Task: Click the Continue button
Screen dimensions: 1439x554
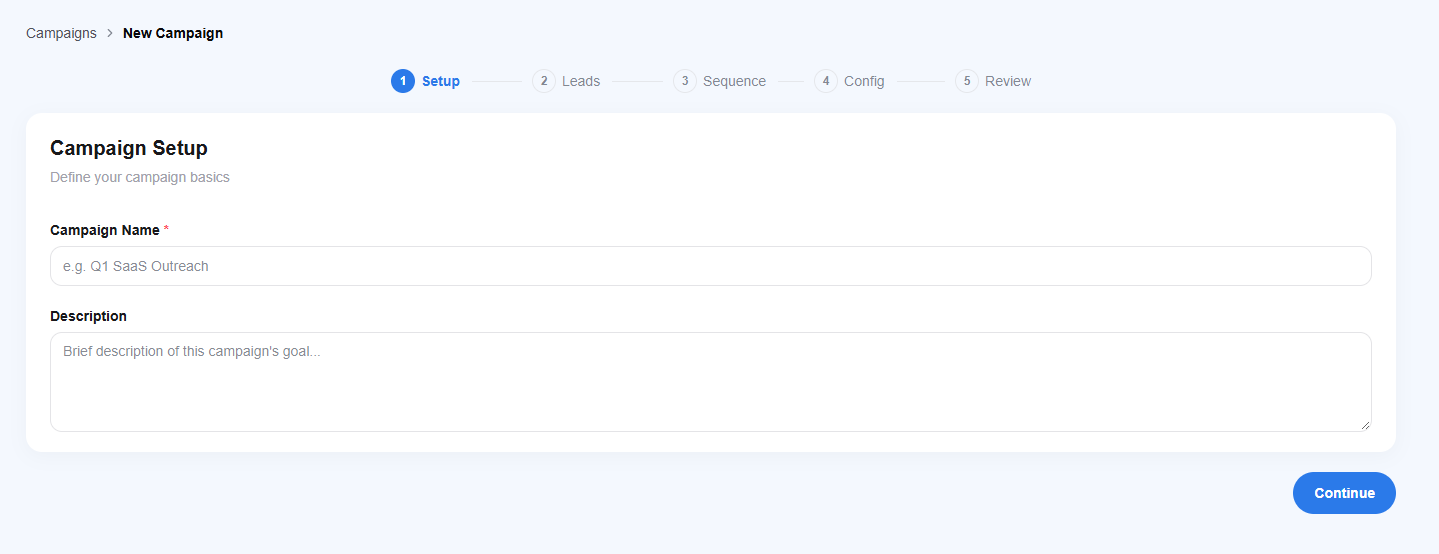Action: 1344,493
